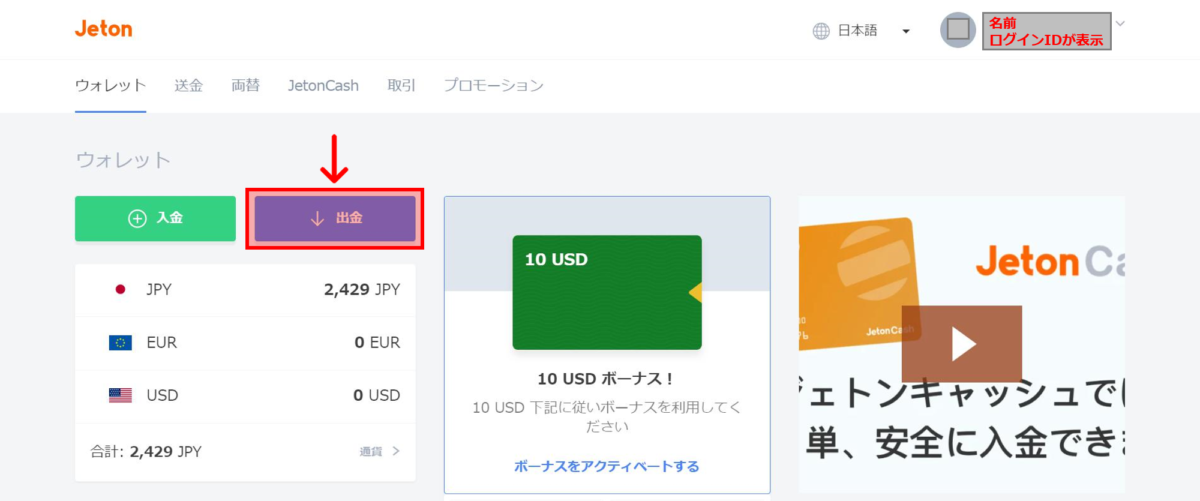Select the green 10 USD bonus card
1200x501 pixels.
607,292
